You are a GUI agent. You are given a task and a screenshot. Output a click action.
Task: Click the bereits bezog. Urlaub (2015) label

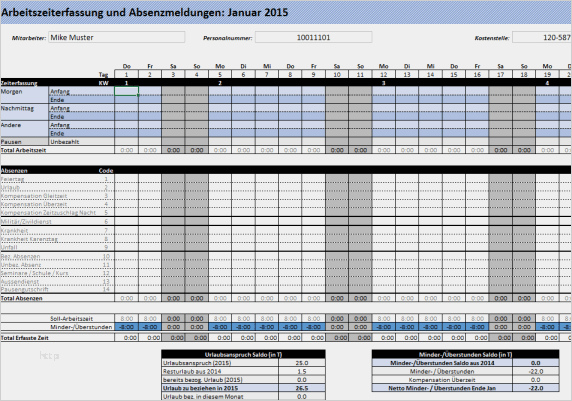pyautogui.click(x=202, y=380)
